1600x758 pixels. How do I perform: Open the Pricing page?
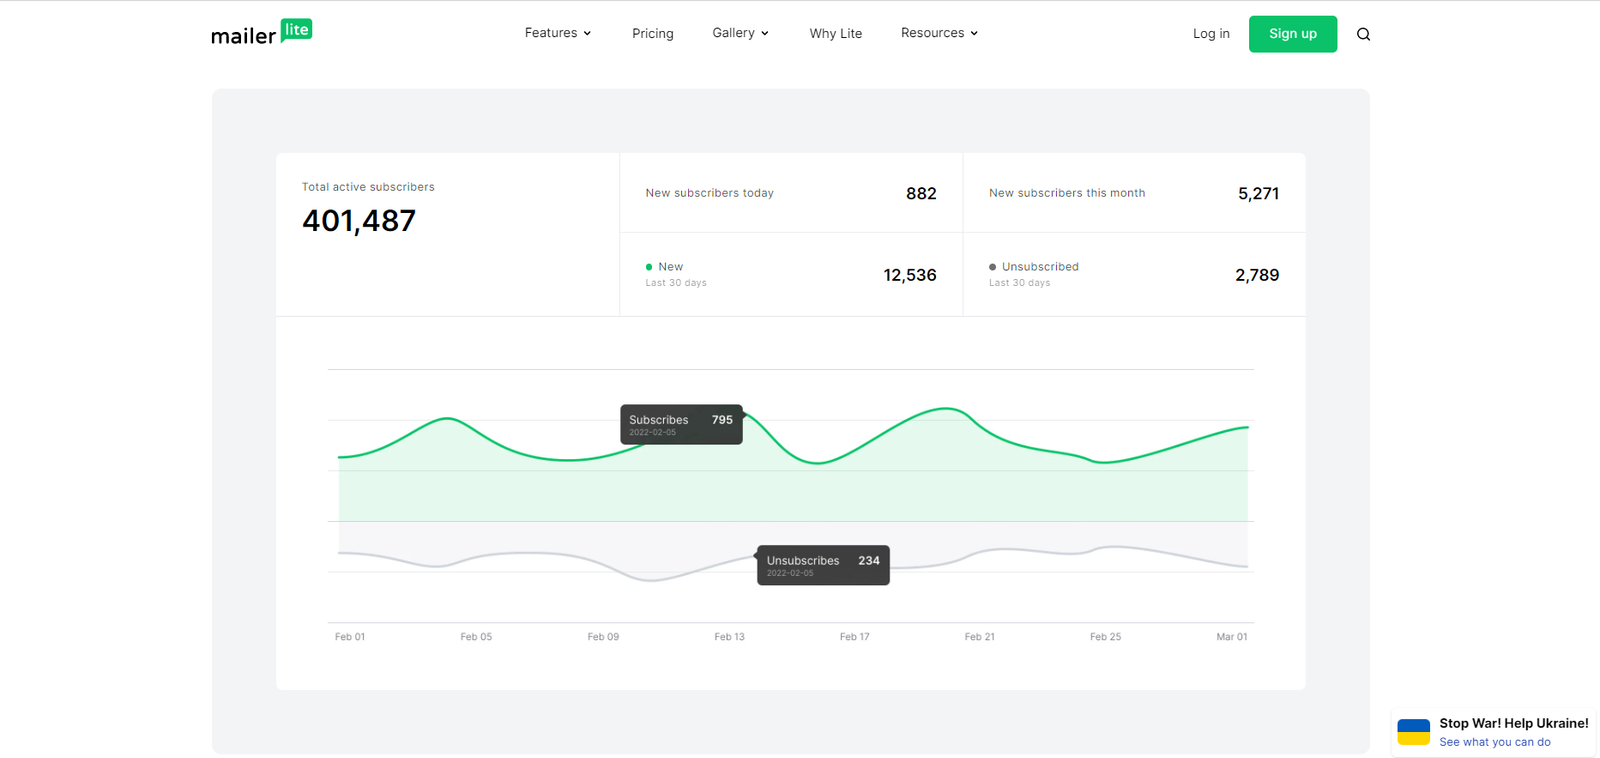tap(653, 34)
